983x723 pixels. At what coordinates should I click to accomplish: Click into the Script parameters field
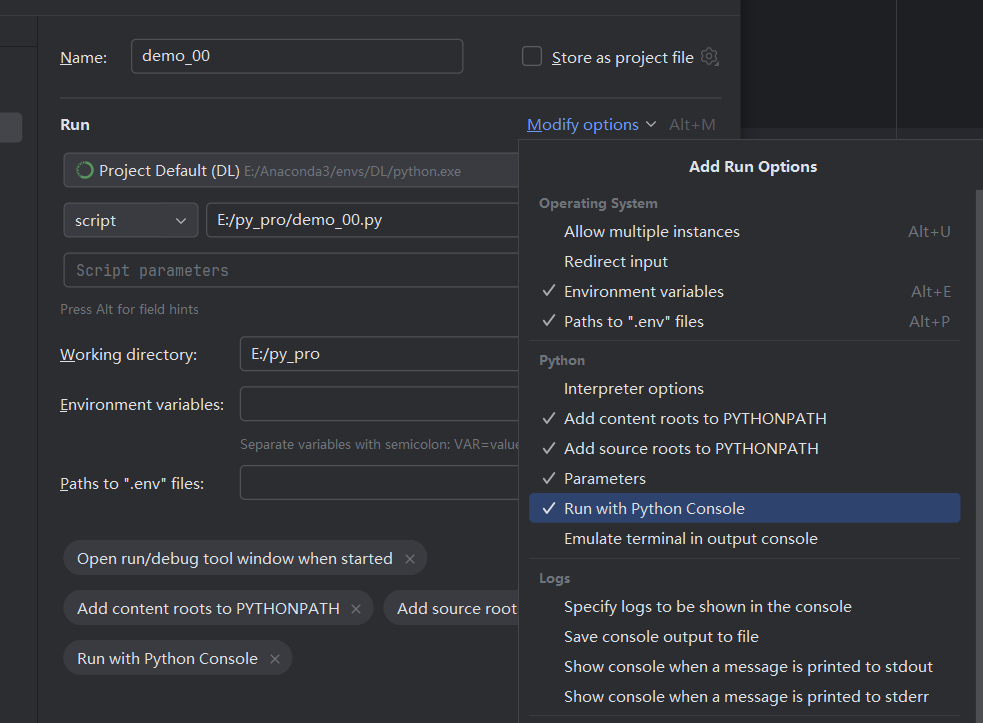[291, 270]
